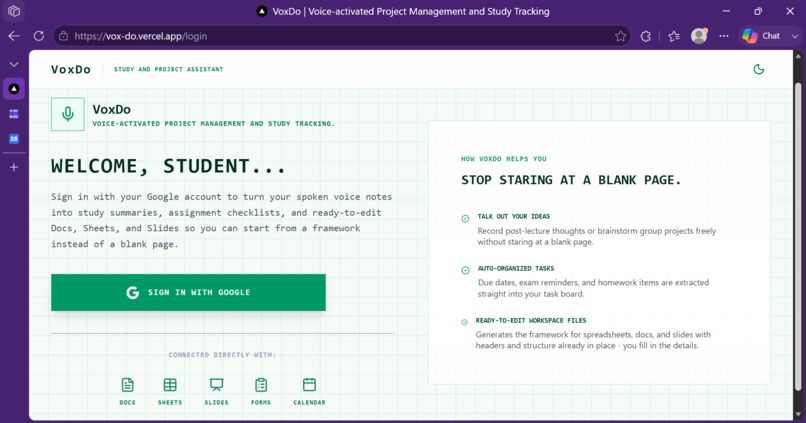Image resolution: width=806 pixels, height=423 pixels.
Task: Add new tab with plus icon
Action: pyautogui.click(x=14, y=167)
